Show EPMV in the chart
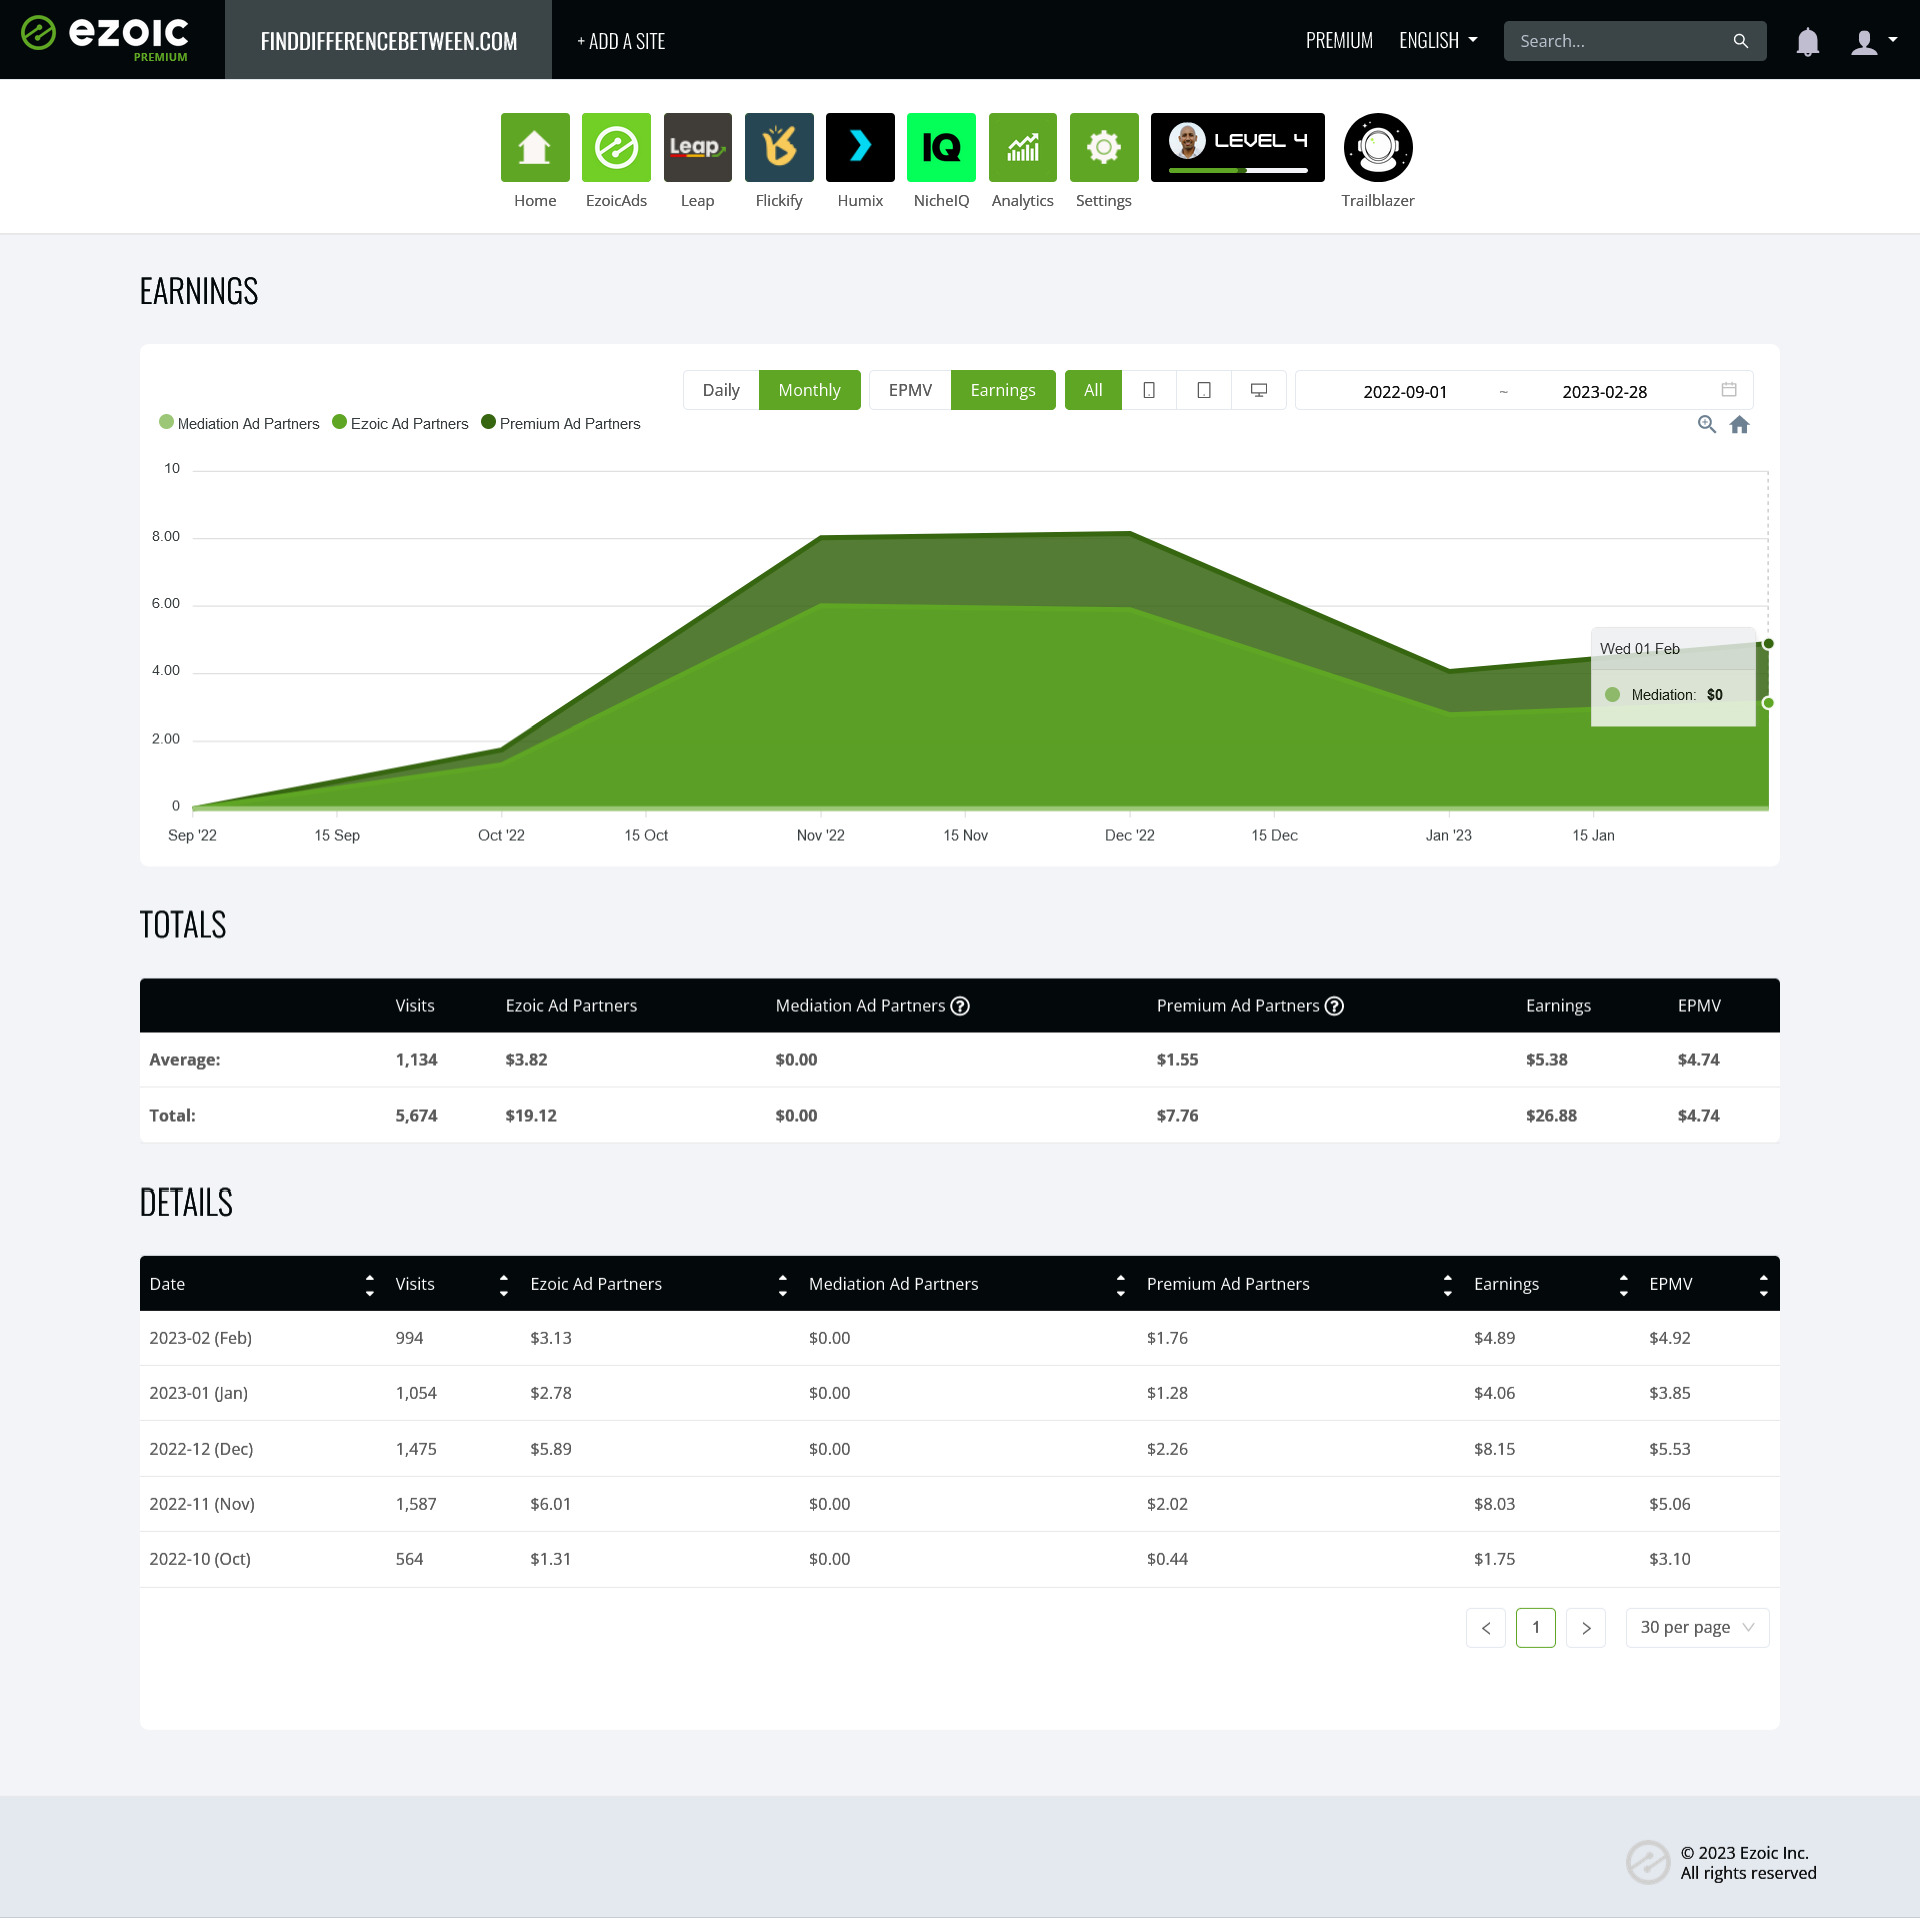The width and height of the screenshot is (1920, 1918). [910, 390]
